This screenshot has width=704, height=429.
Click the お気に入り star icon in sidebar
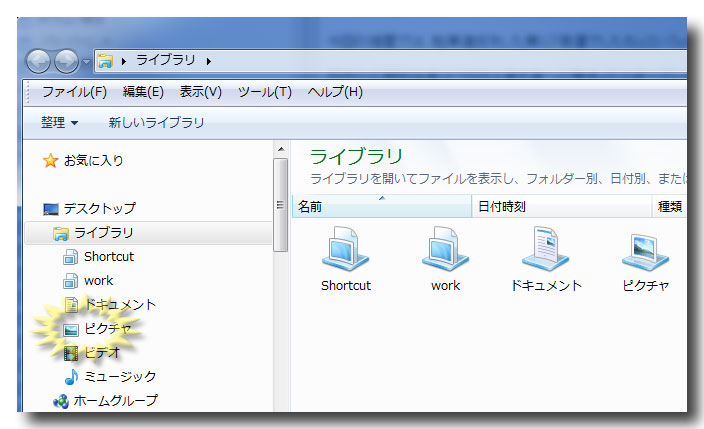pos(50,160)
